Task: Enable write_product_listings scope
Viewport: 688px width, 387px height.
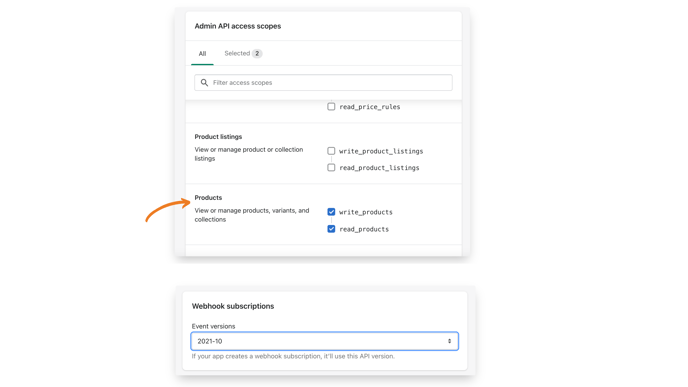Action: click(331, 151)
